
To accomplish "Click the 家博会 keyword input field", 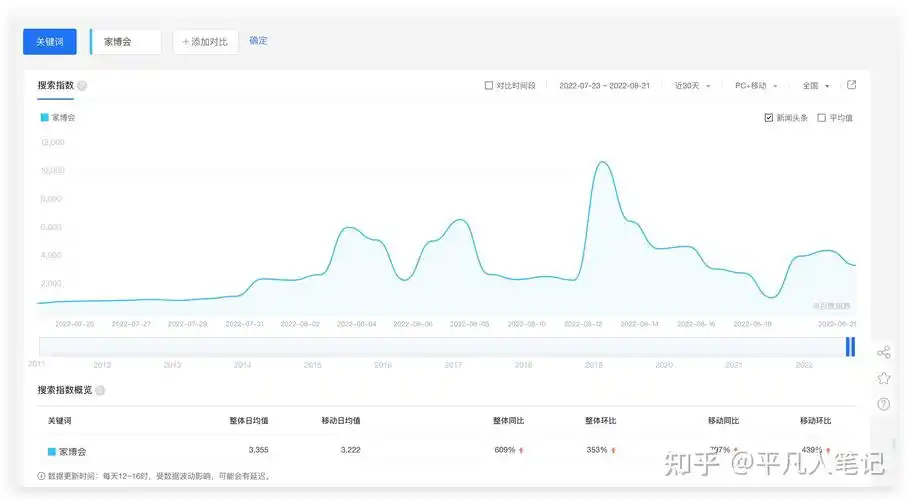I will point(126,42).
